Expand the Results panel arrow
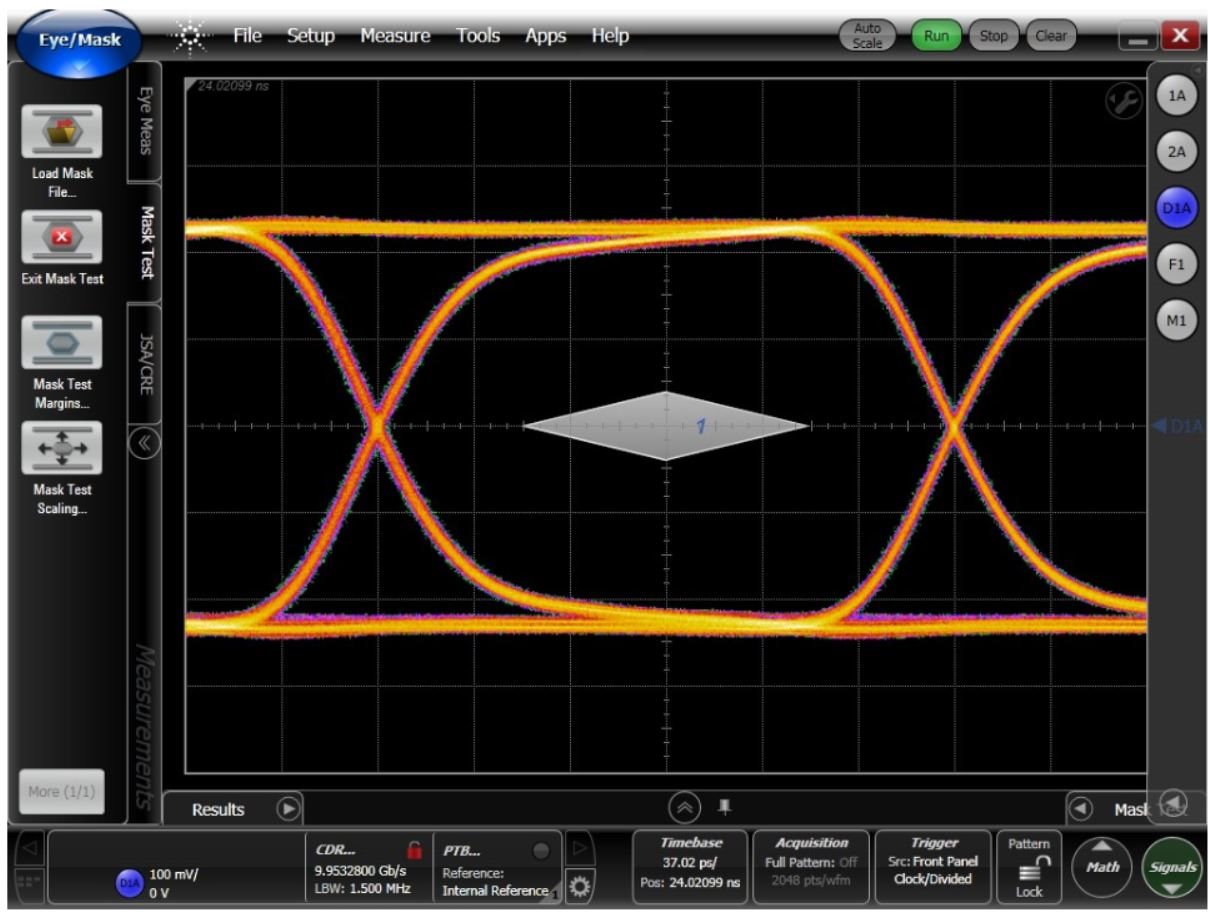Image resolution: width=1209 pixels, height=914 pixels. click(x=288, y=809)
